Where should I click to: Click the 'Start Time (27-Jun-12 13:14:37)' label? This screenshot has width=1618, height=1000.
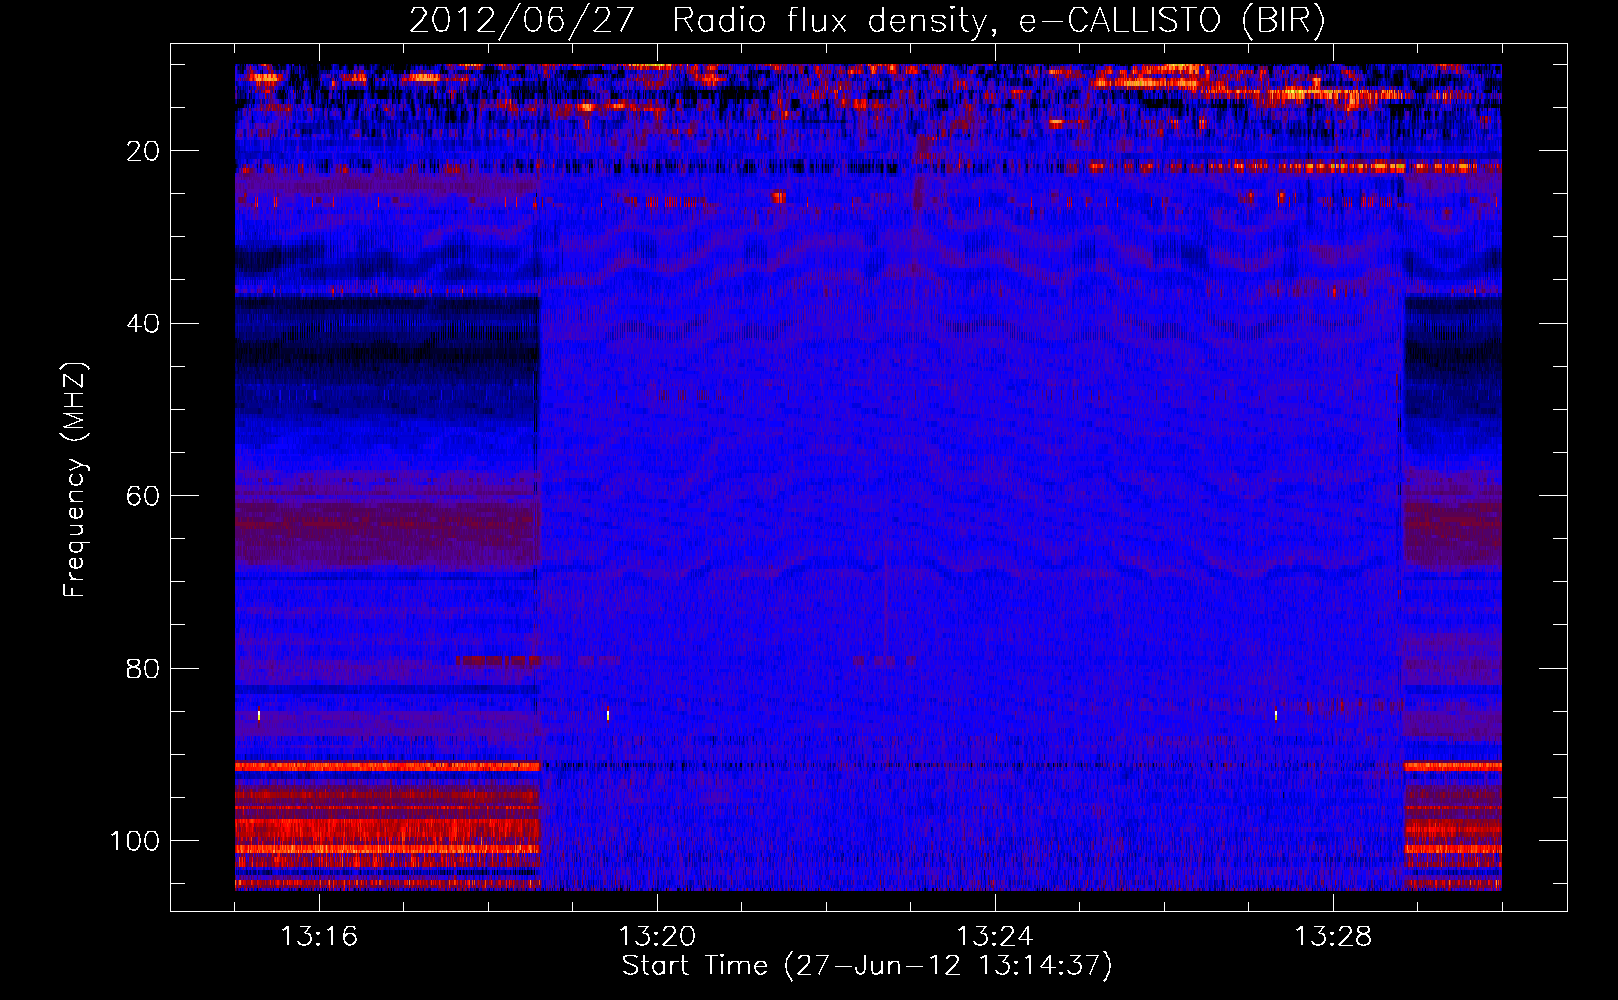coord(867,966)
